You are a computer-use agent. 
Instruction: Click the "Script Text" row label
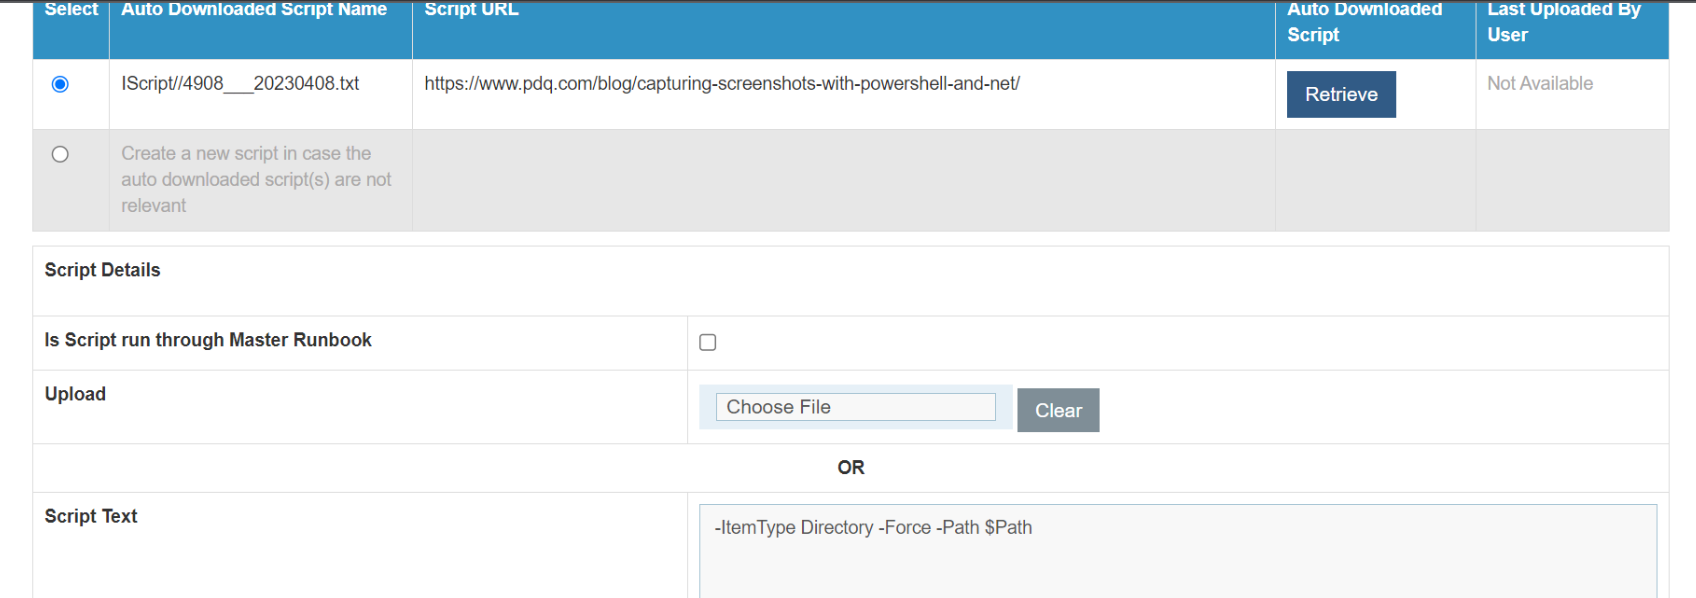pos(91,516)
